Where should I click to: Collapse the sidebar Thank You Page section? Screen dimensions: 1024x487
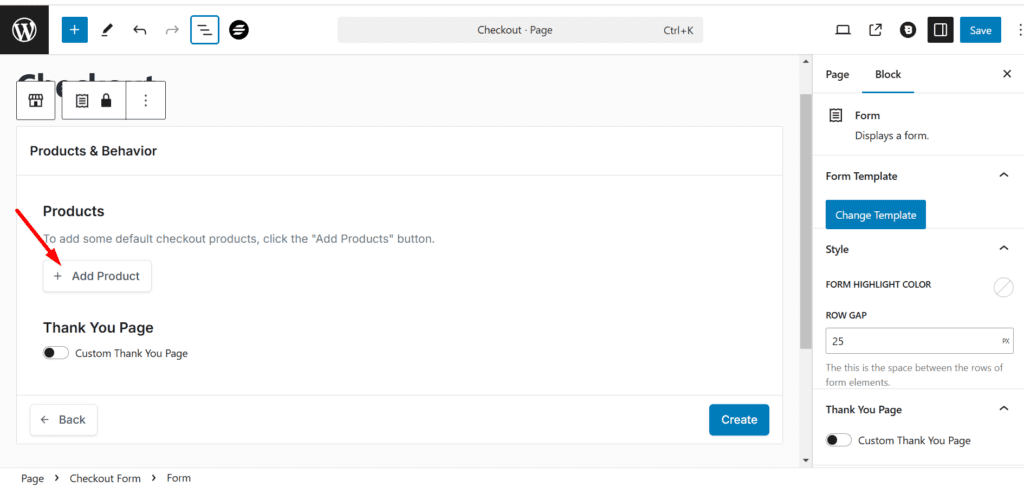1004,409
